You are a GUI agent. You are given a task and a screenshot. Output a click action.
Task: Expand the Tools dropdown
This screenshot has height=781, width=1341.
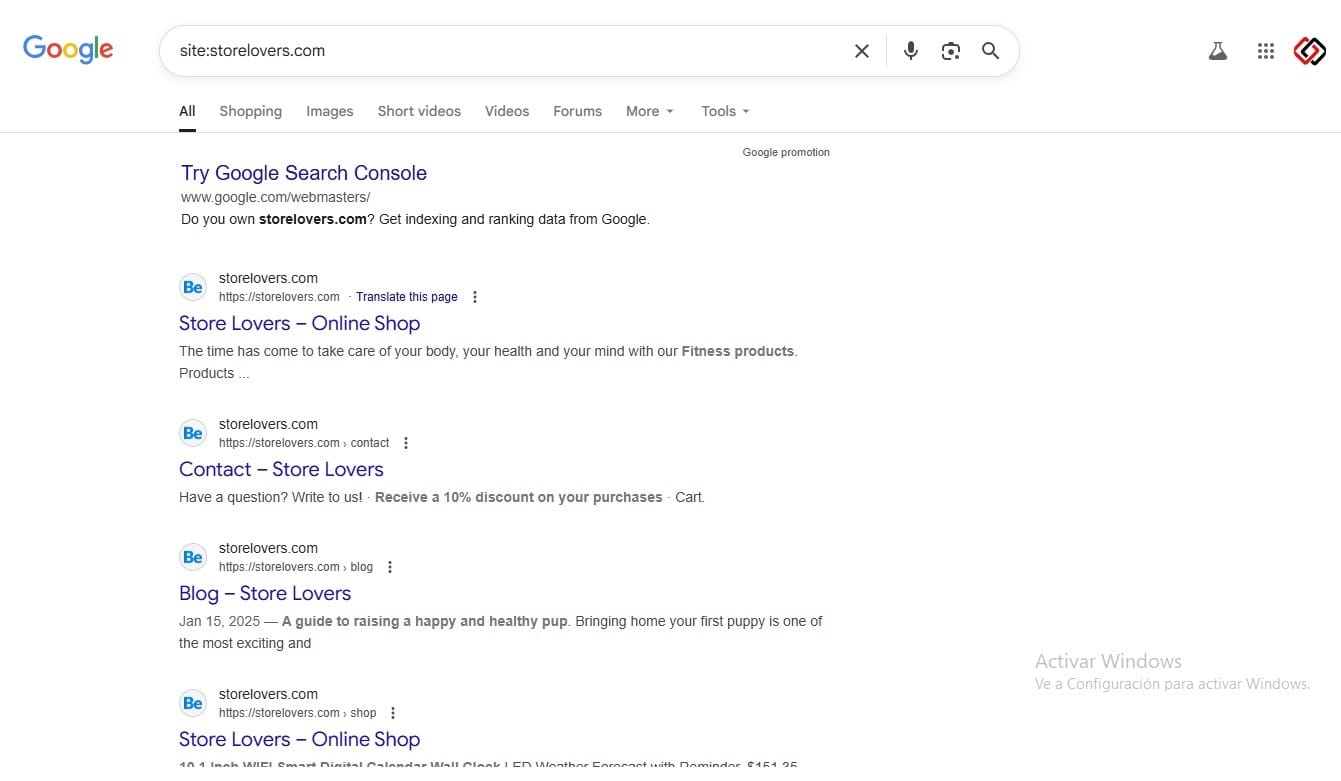pyautogui.click(x=725, y=111)
